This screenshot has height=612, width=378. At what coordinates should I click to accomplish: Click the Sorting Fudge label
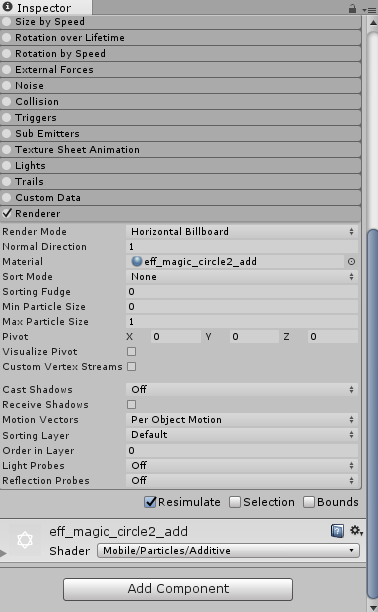tap(36, 292)
